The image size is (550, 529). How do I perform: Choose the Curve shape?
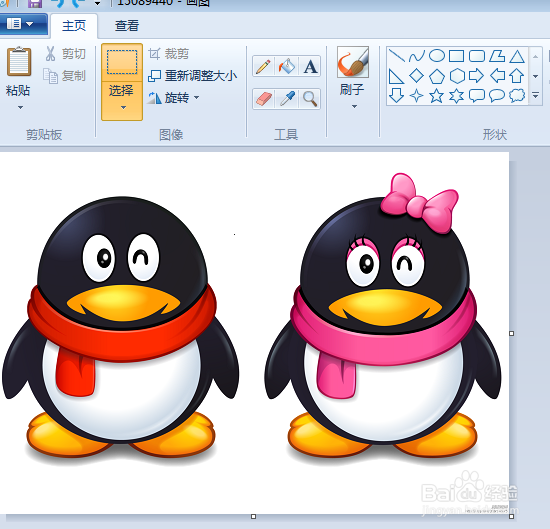417,56
